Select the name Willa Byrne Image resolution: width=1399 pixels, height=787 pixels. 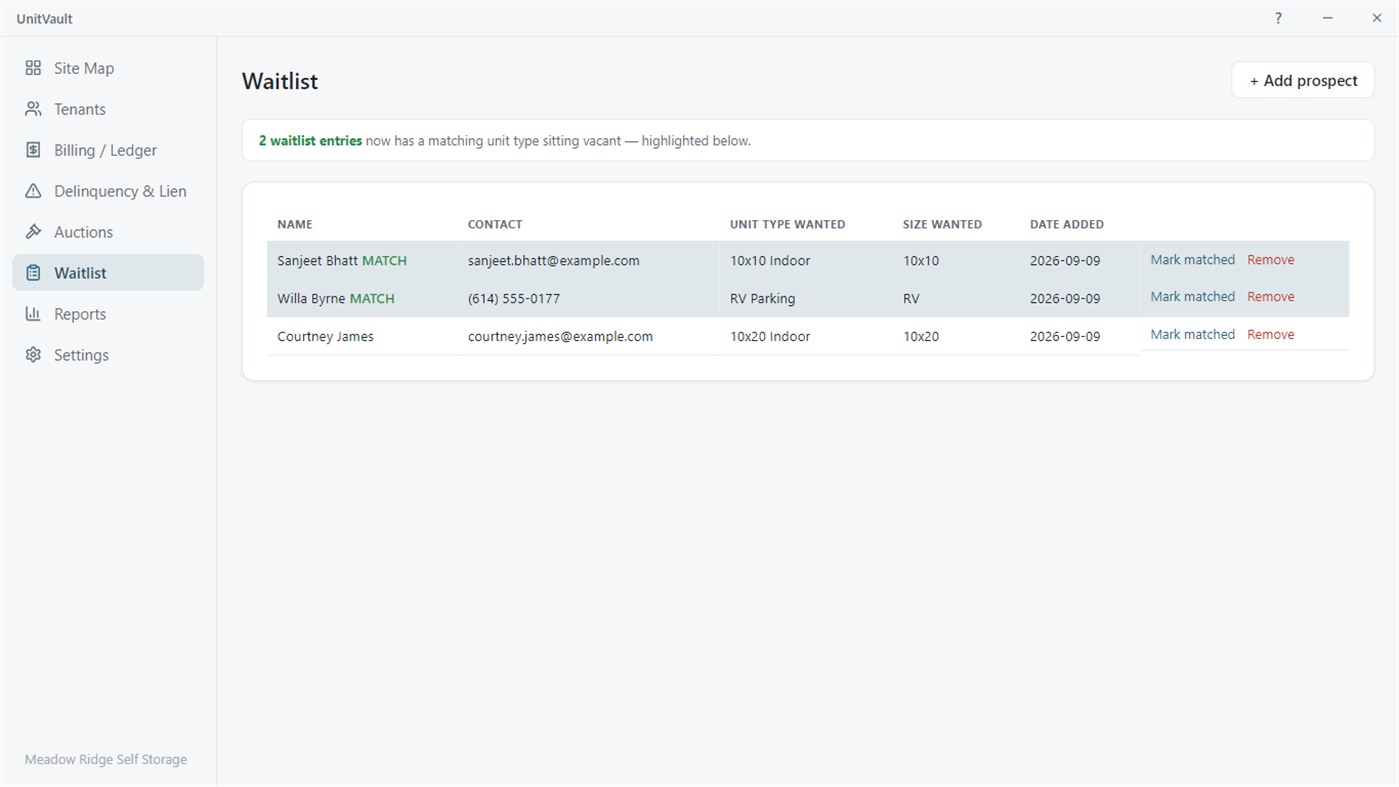[x=311, y=299]
